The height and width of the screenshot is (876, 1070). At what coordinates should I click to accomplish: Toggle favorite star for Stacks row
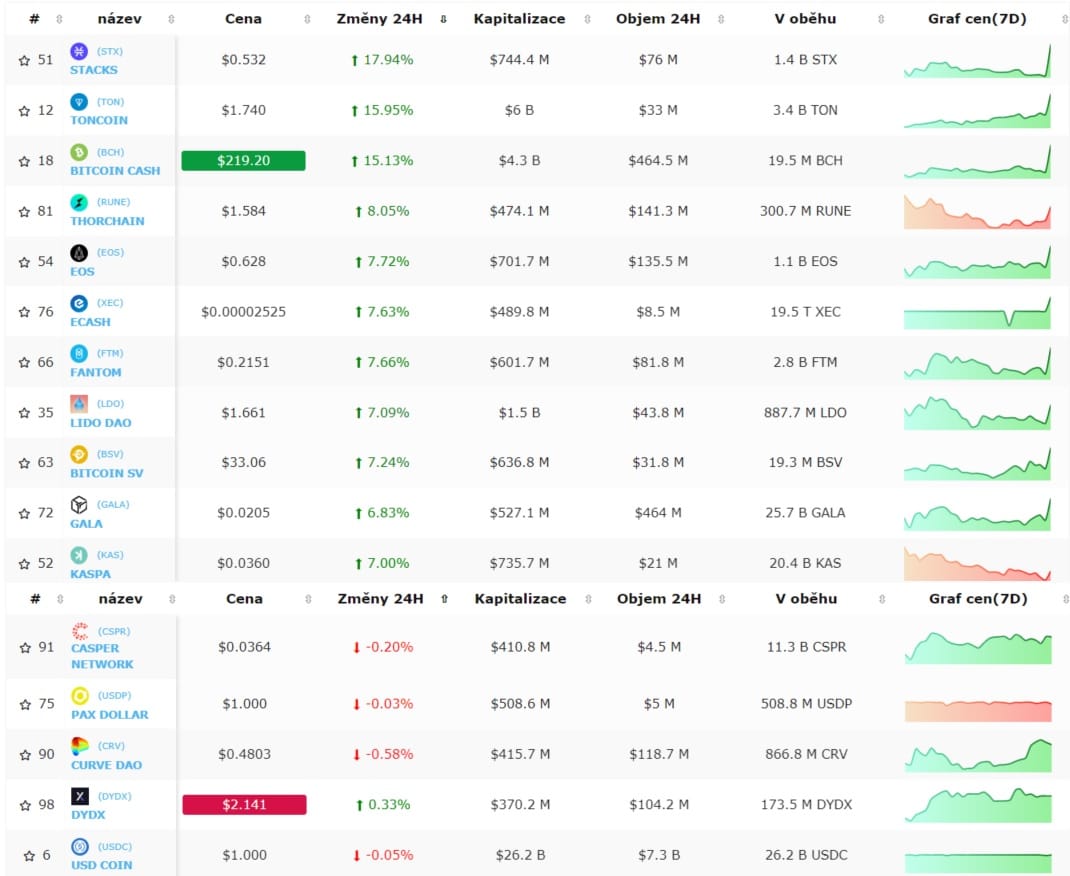click(x=24, y=60)
